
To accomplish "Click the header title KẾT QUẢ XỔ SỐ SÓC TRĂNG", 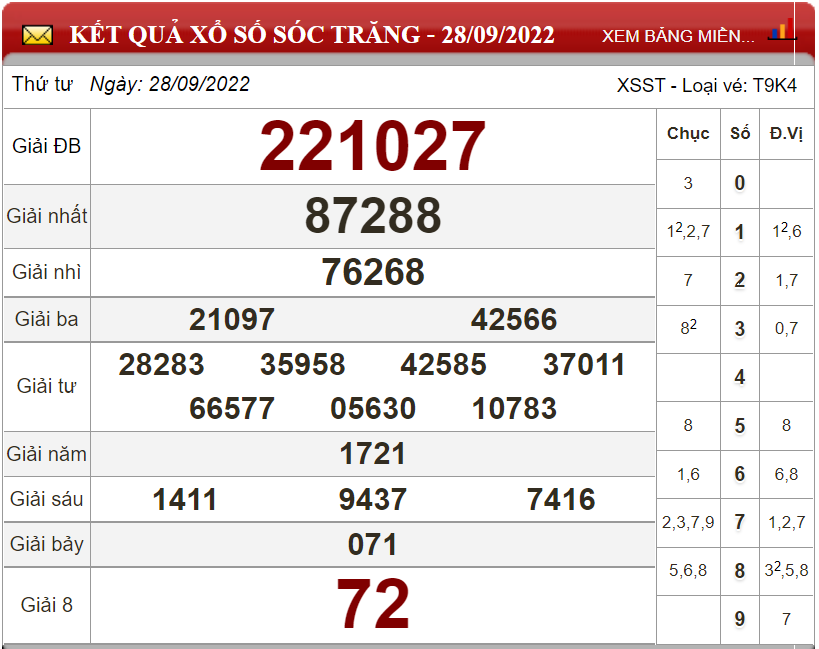I will click(312, 35).
